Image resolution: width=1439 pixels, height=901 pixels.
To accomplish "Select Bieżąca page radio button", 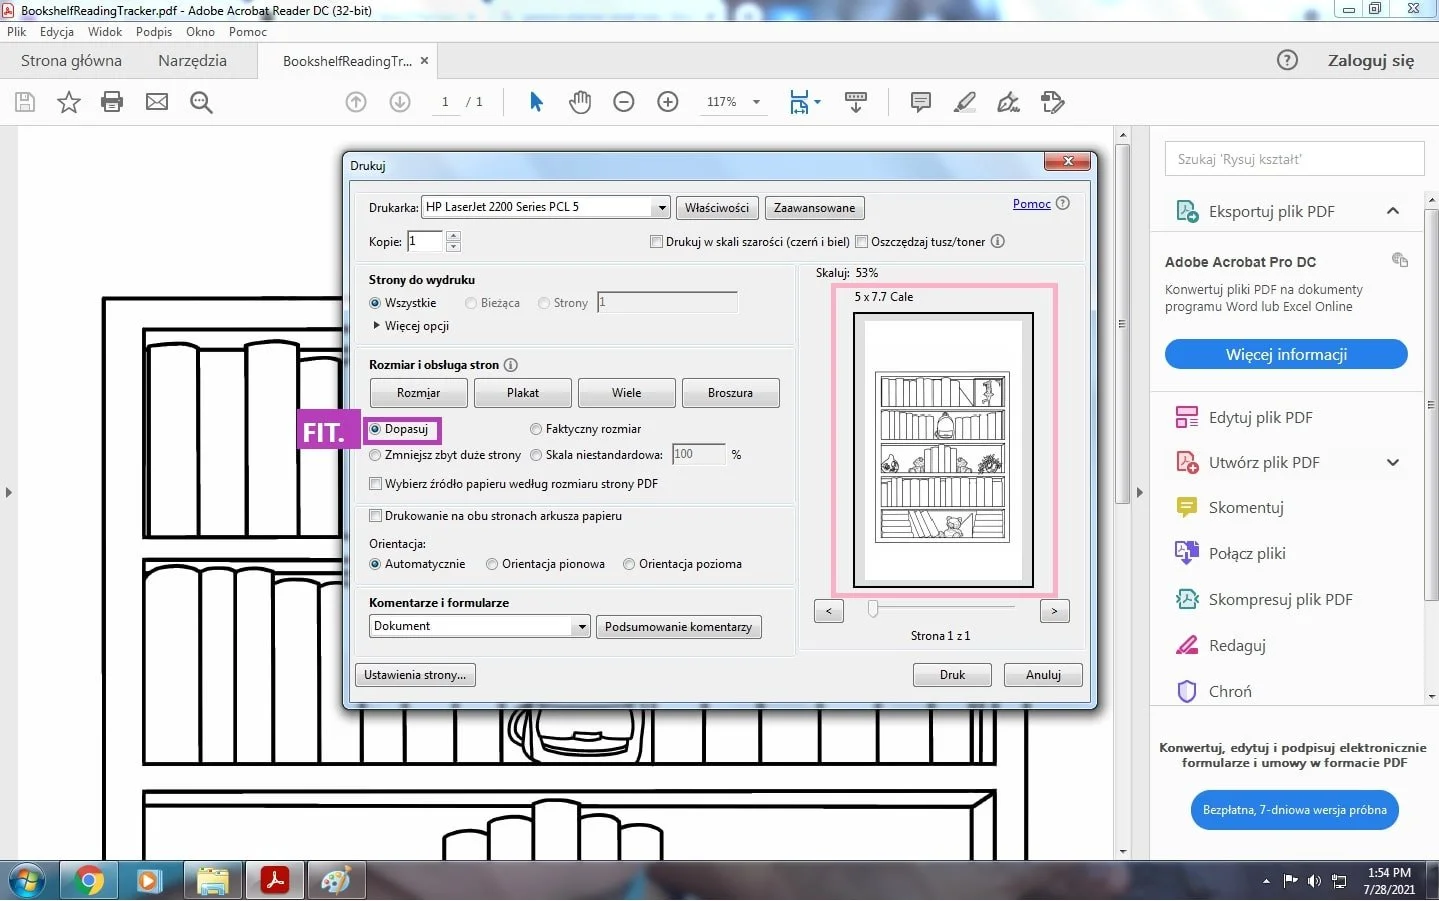I will [471, 303].
